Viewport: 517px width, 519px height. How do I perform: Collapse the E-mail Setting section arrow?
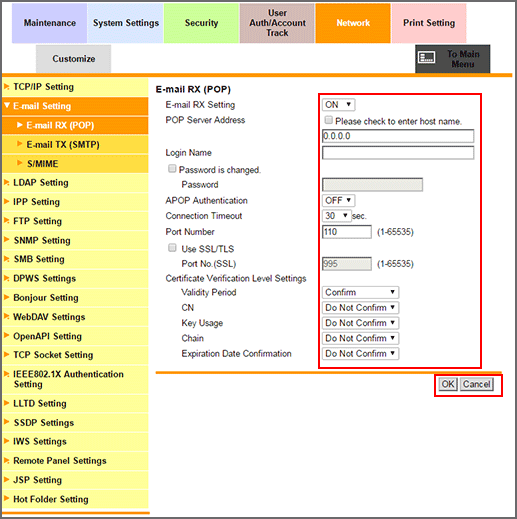(7, 106)
